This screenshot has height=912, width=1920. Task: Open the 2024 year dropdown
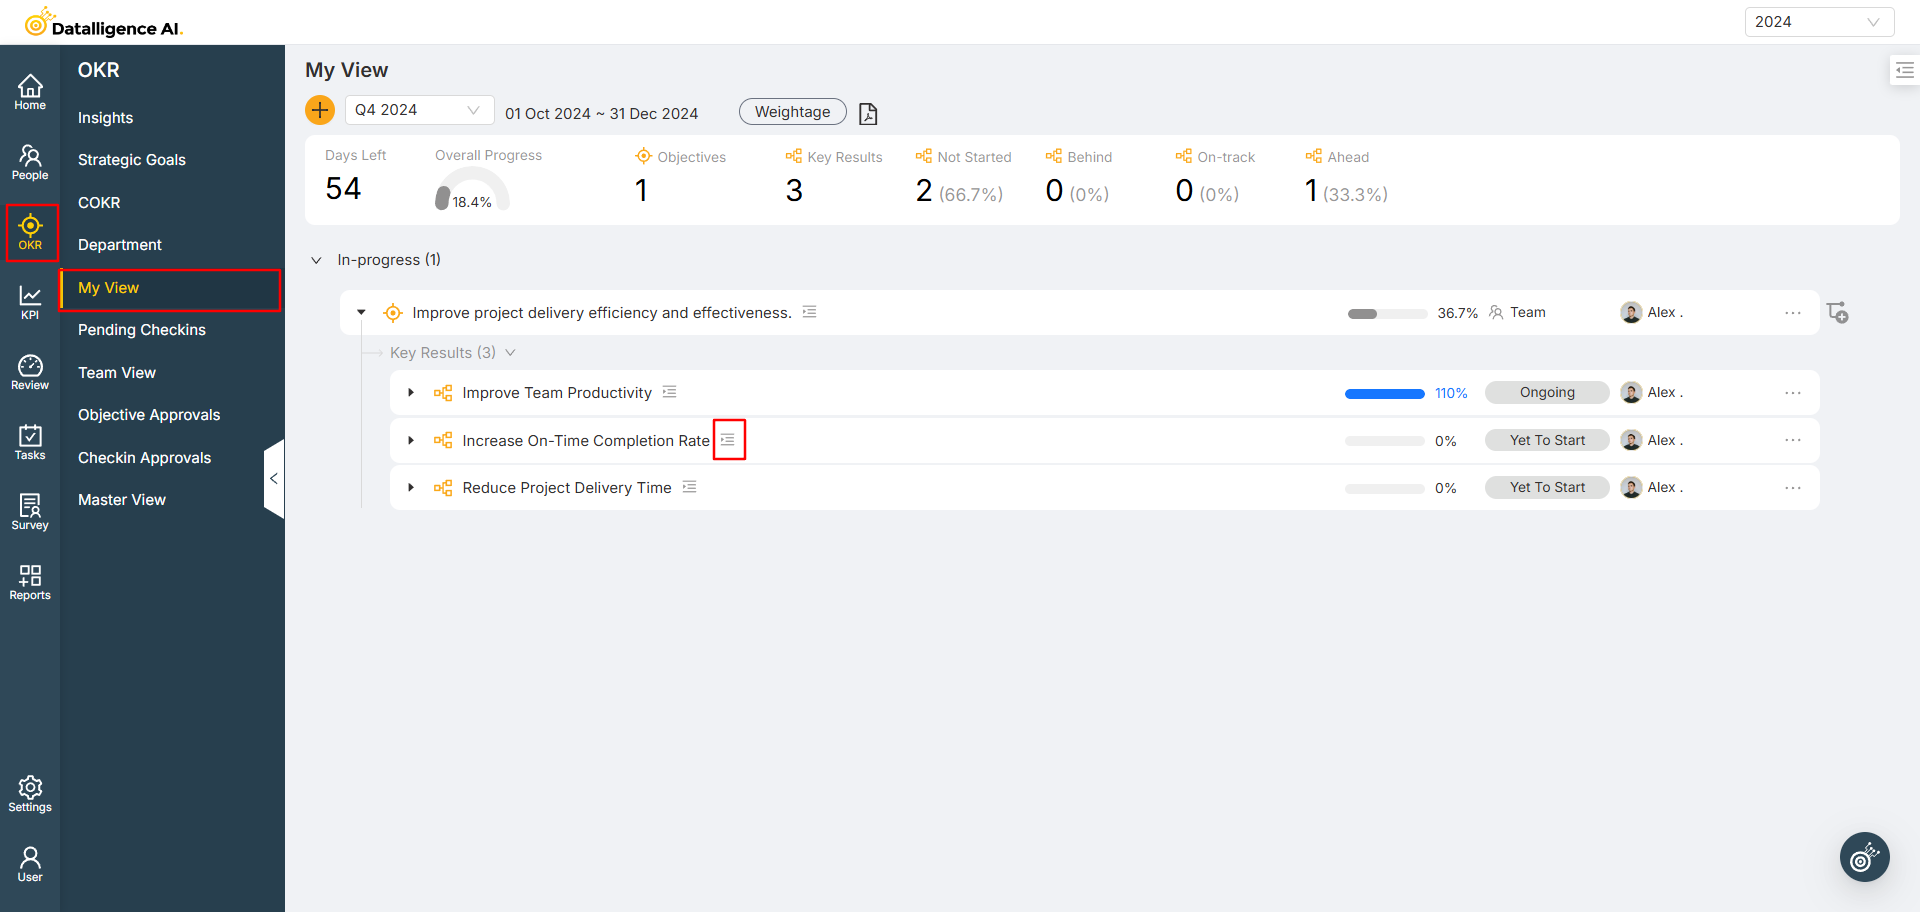pyautogui.click(x=1818, y=22)
